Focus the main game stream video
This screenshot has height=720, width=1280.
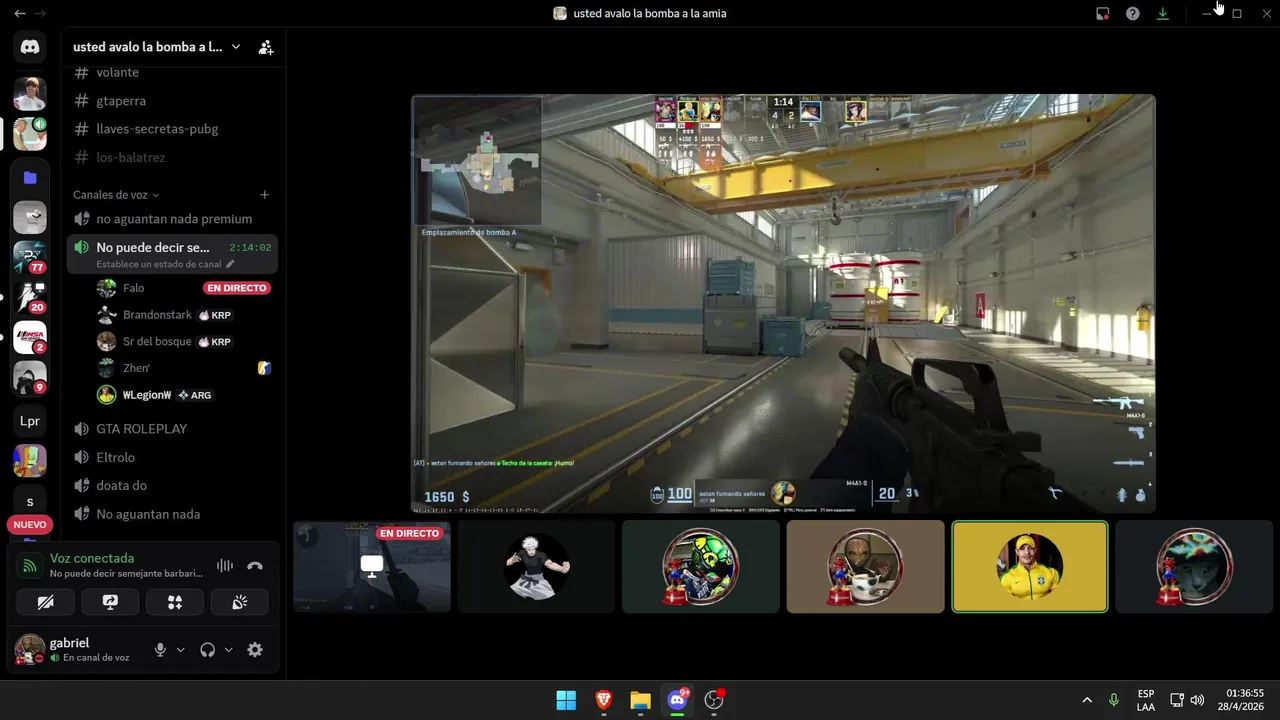pos(784,304)
